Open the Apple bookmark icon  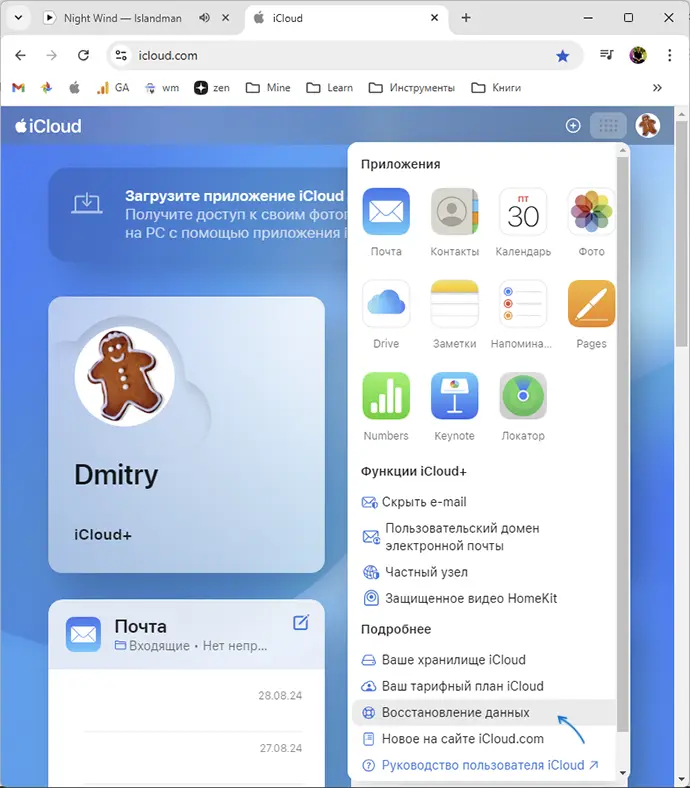[x=74, y=88]
